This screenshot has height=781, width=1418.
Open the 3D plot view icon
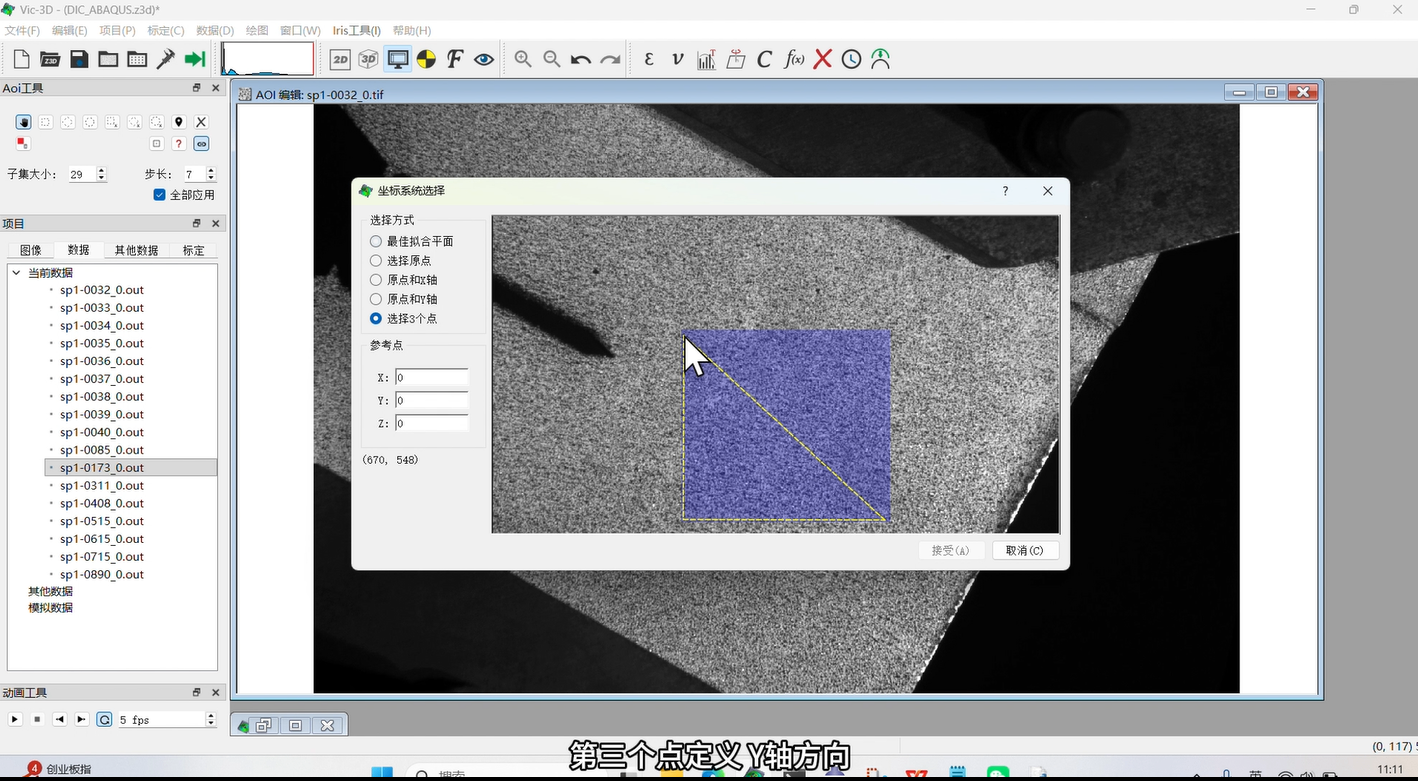369,59
